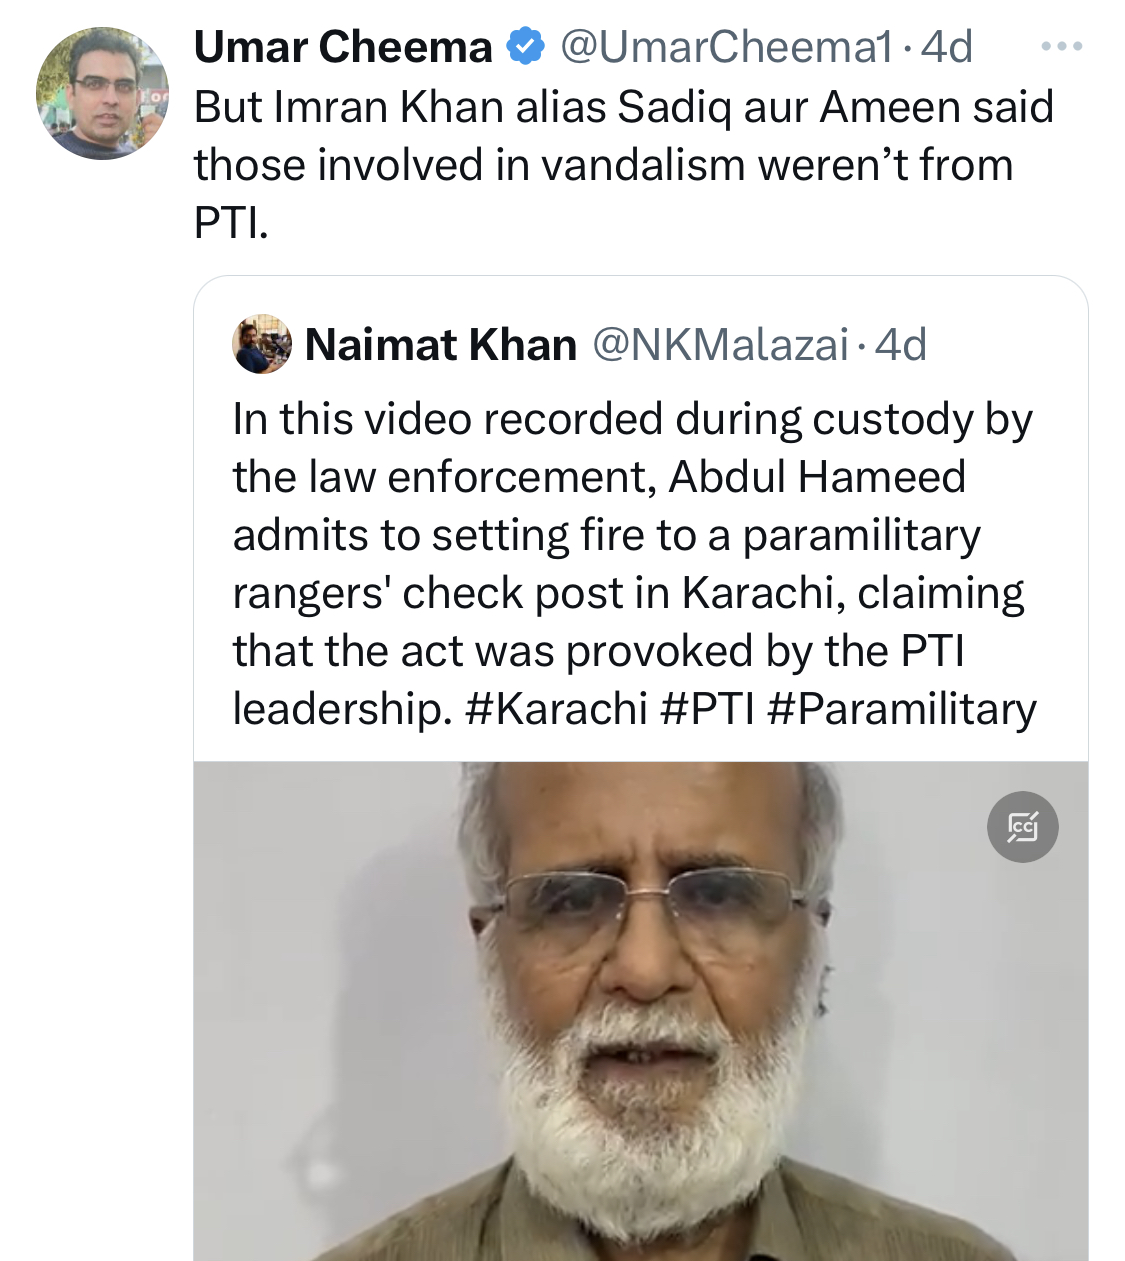Open the @UmarCheema1 handle
The width and height of the screenshot is (1125, 1261).
(725, 47)
